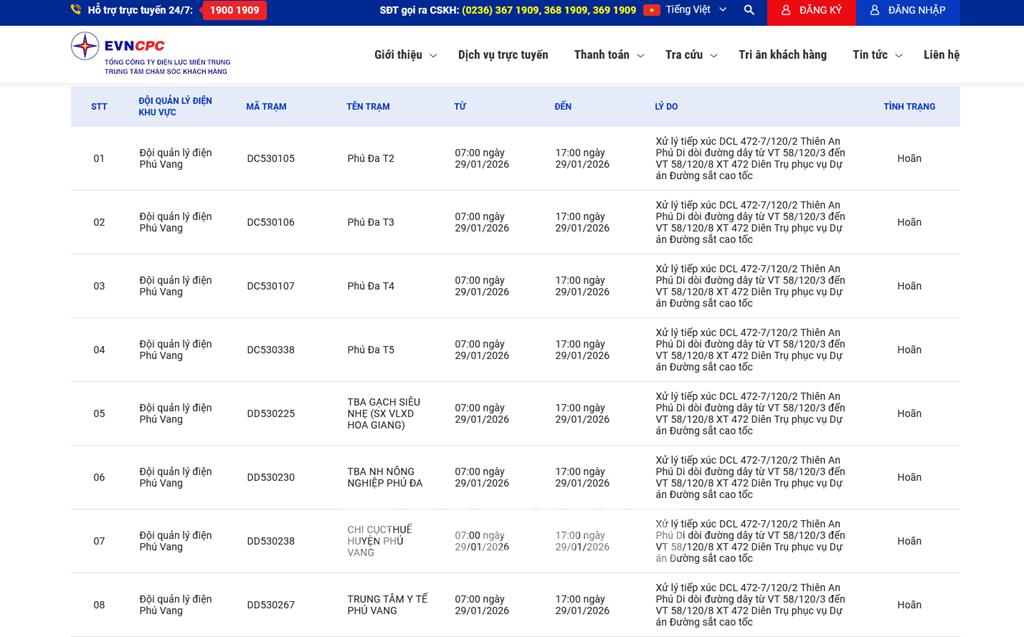
Task: Click the user icon in Đăng nhập
Action: pos(875,10)
